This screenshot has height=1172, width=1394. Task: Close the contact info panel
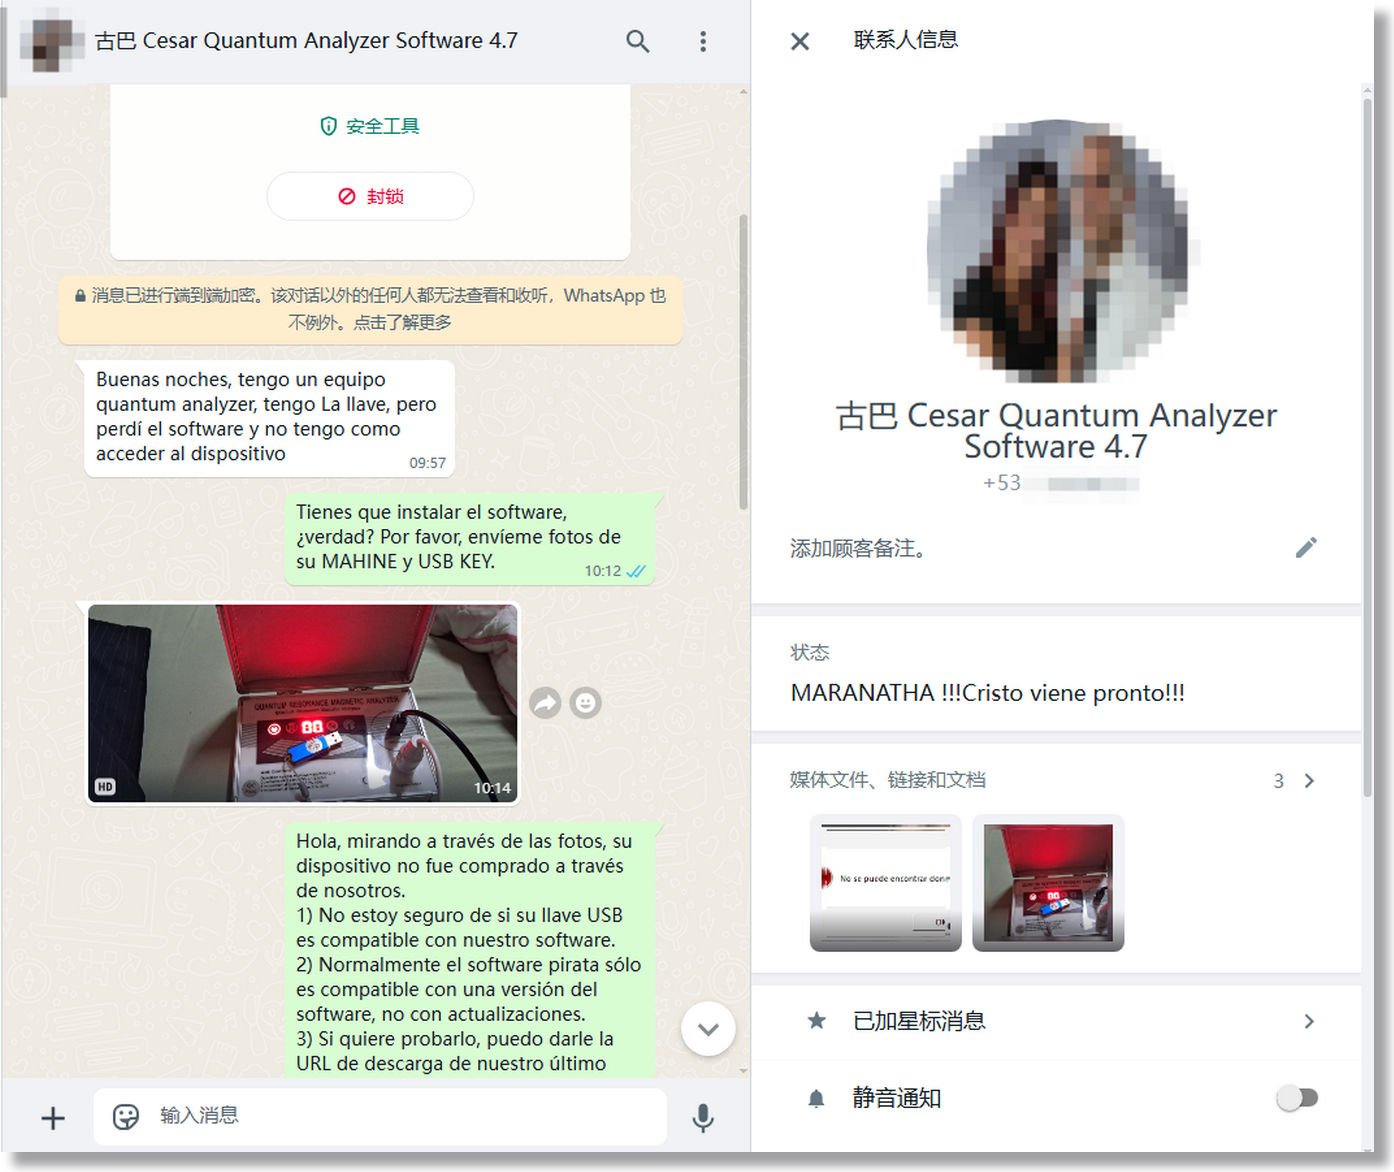800,41
